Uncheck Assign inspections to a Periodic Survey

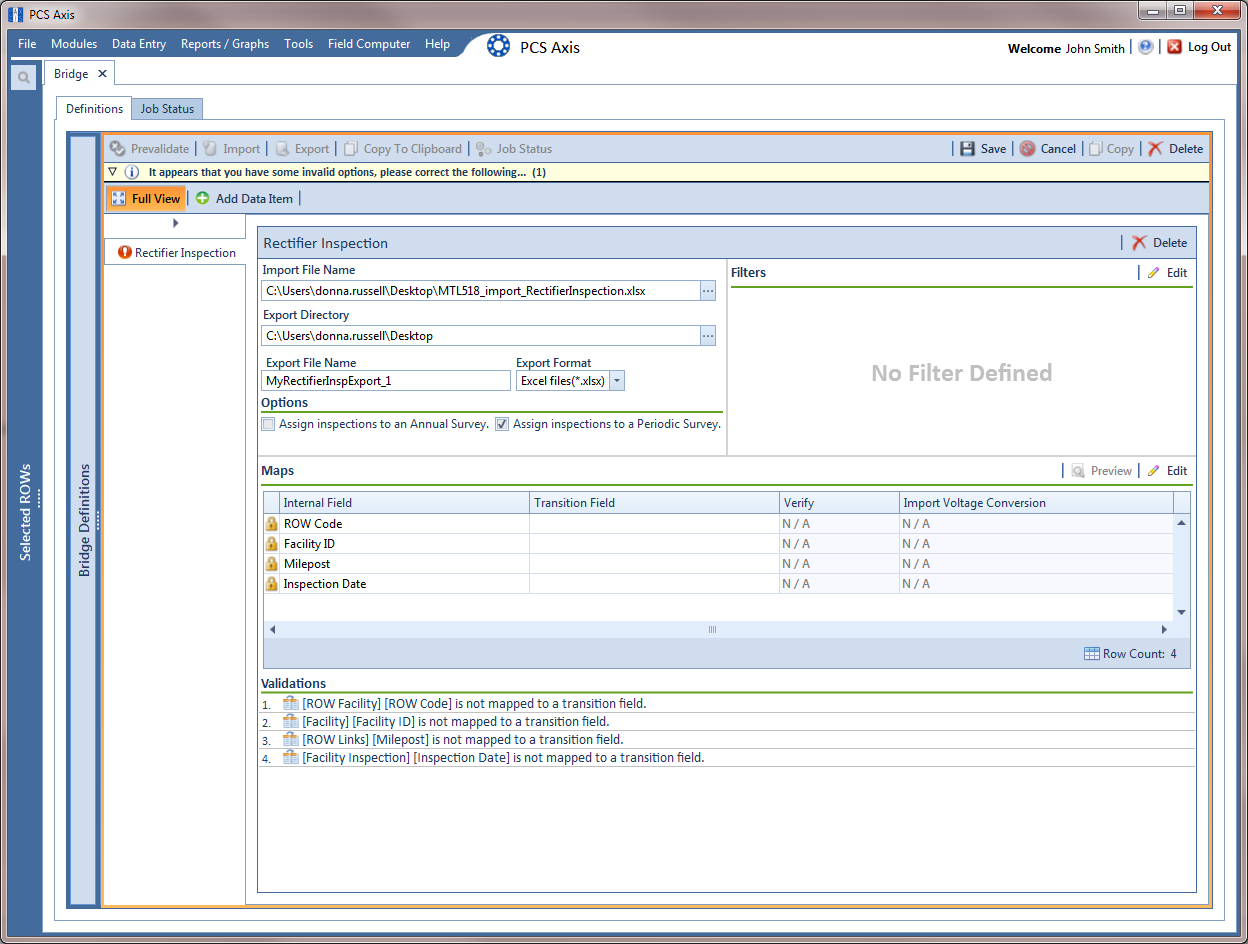[x=502, y=424]
